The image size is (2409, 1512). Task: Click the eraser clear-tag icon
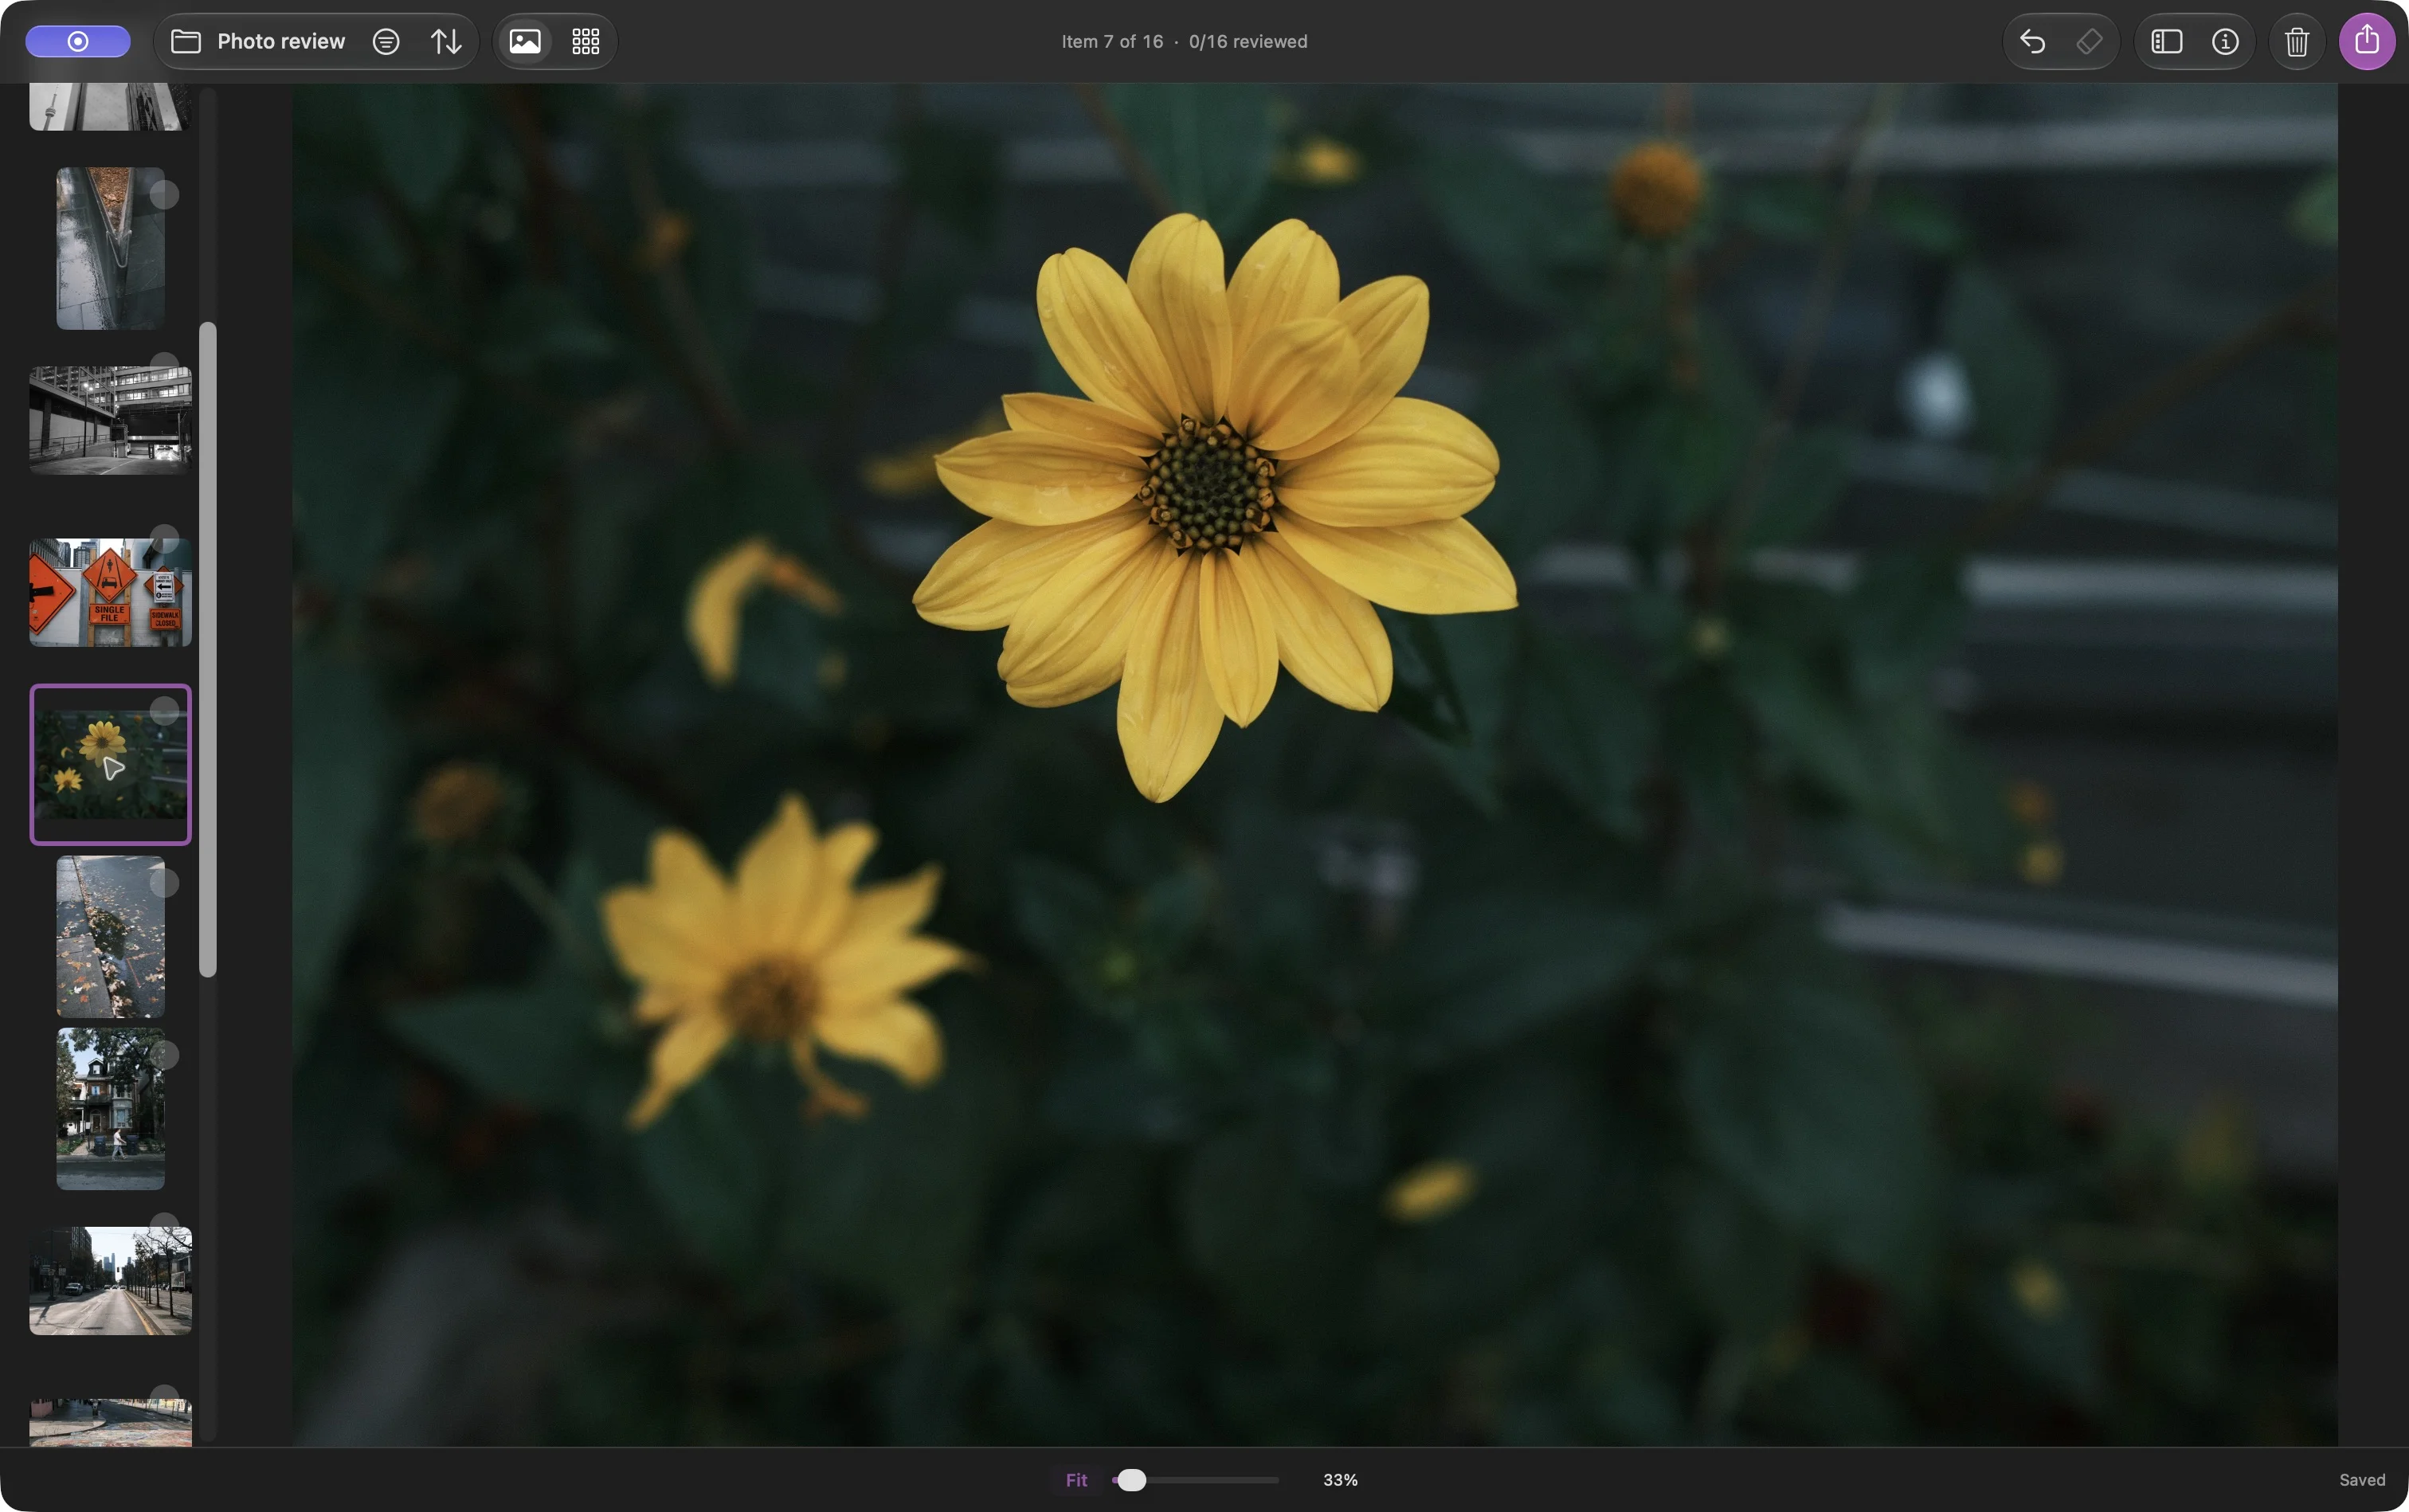point(2089,41)
